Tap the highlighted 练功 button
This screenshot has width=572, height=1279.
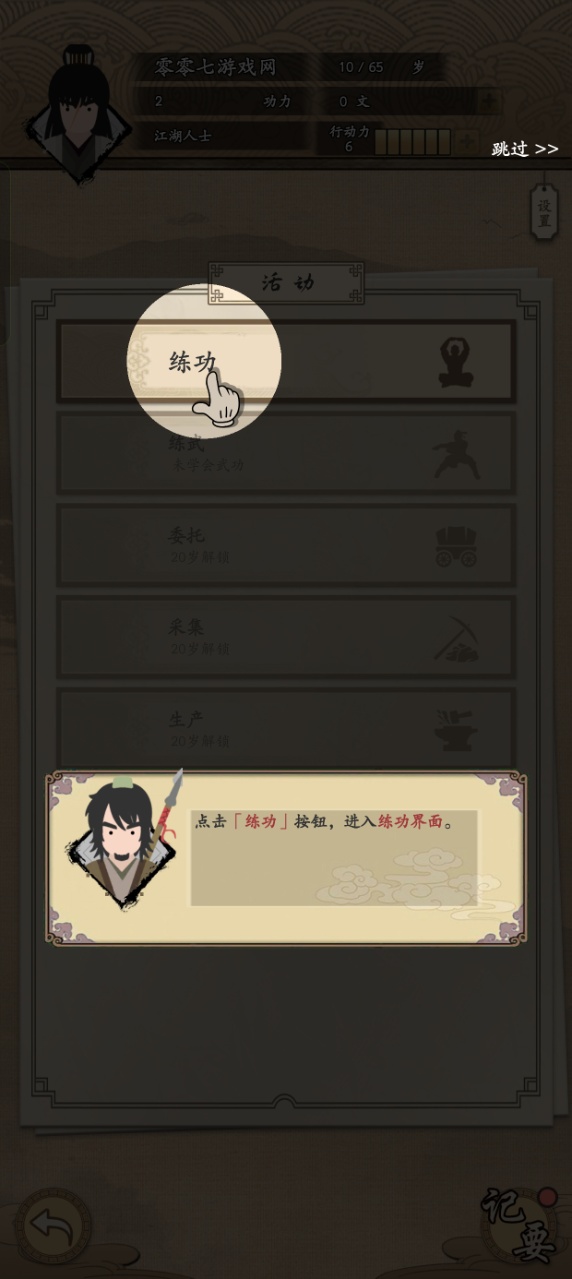click(x=286, y=362)
